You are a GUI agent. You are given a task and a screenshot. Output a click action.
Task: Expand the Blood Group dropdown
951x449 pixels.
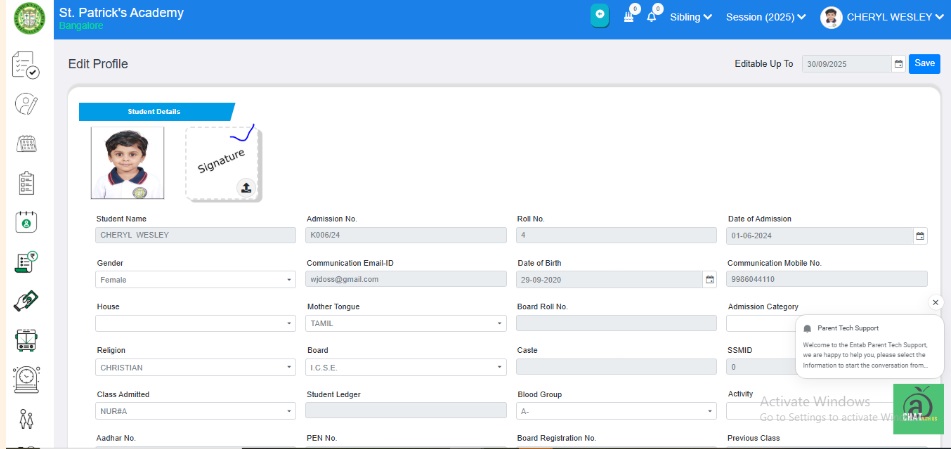[616, 411]
